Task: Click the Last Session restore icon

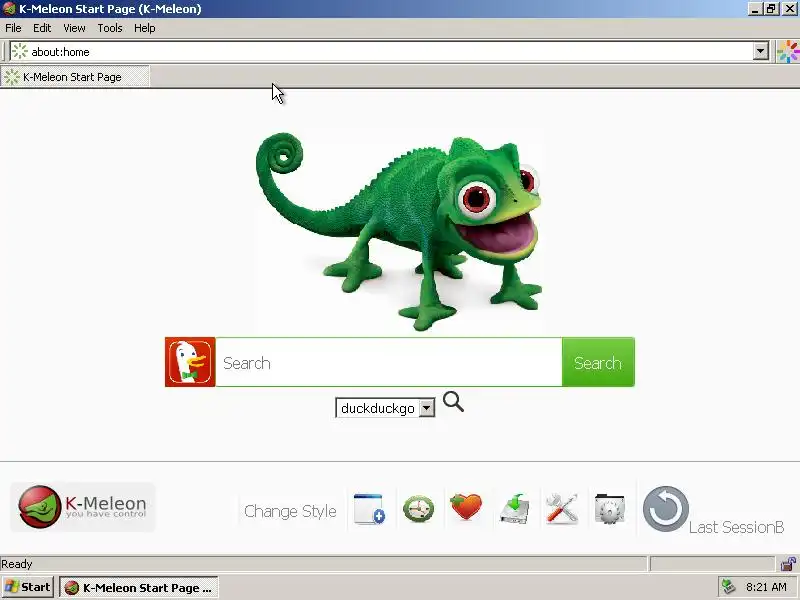Action: click(665, 509)
